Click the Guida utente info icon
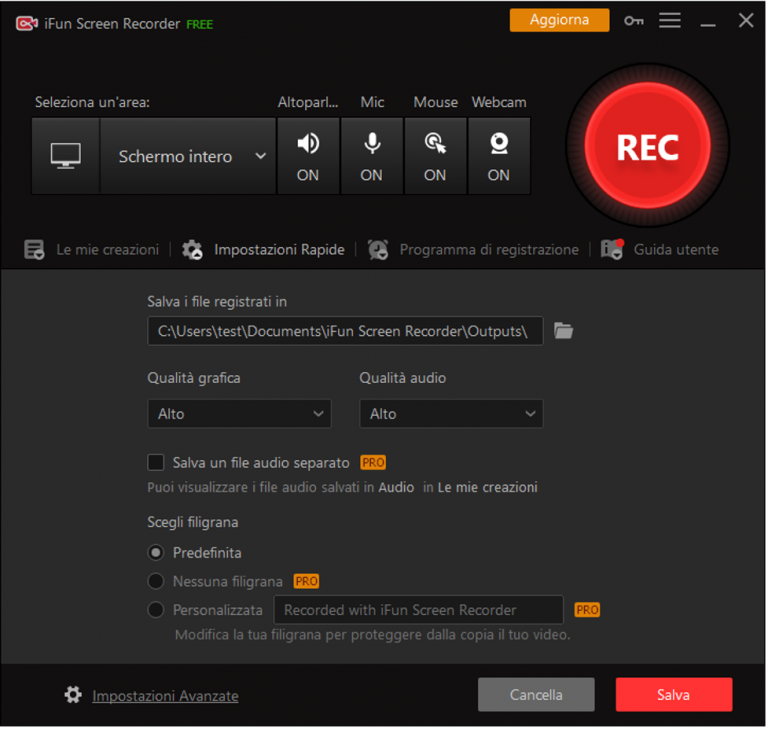 coord(612,249)
